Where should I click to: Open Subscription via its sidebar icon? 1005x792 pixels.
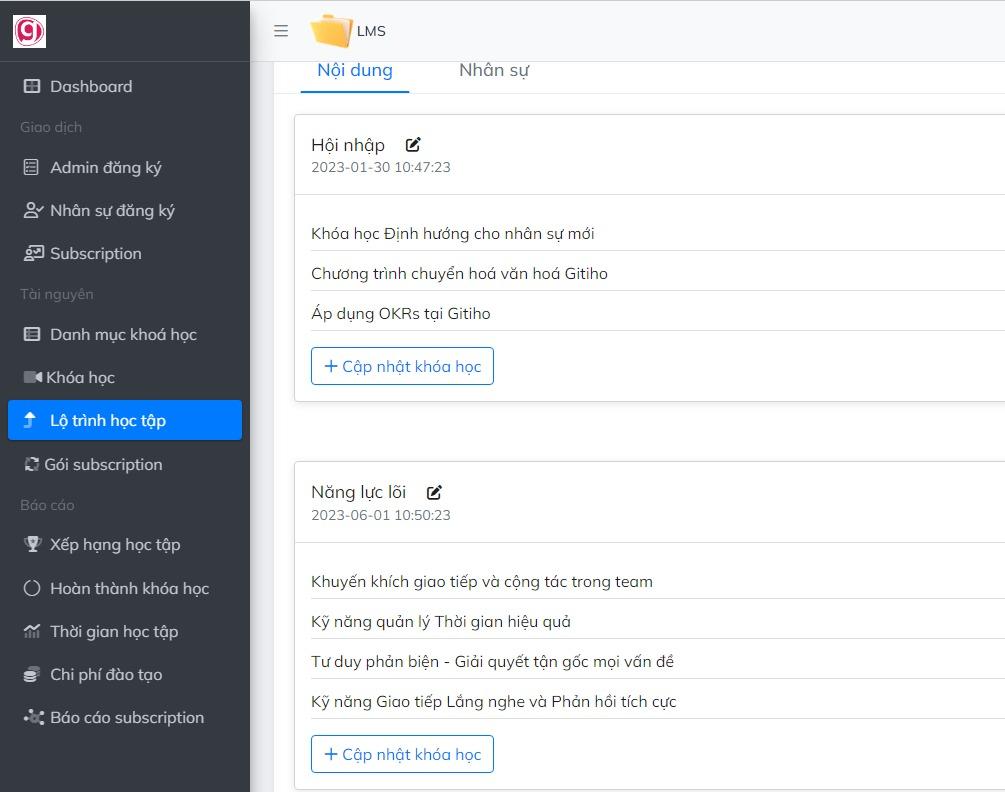pyautogui.click(x=31, y=254)
